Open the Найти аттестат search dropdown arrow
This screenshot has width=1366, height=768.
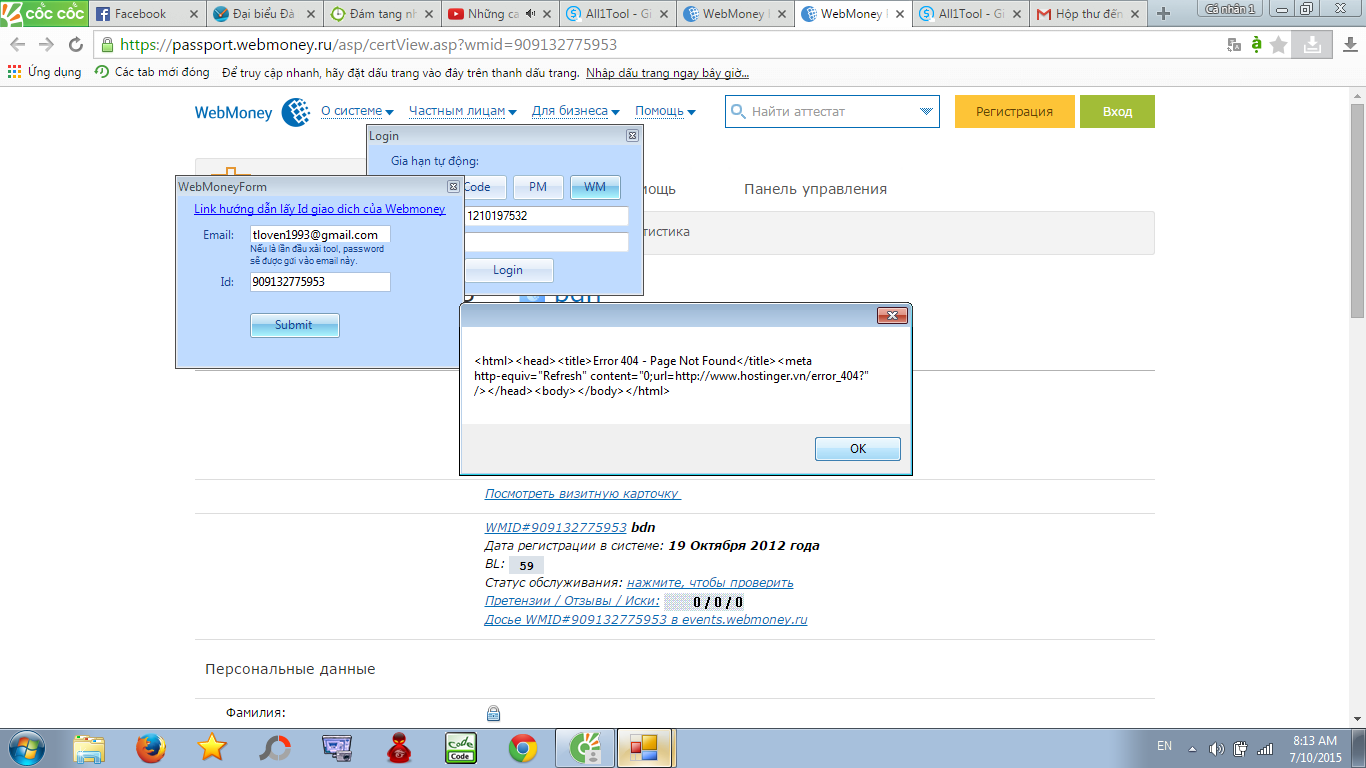click(x=926, y=112)
